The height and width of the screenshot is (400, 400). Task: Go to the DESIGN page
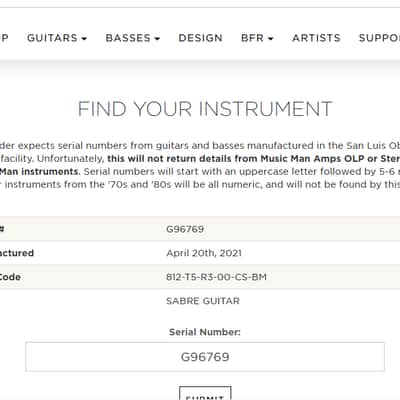point(200,38)
